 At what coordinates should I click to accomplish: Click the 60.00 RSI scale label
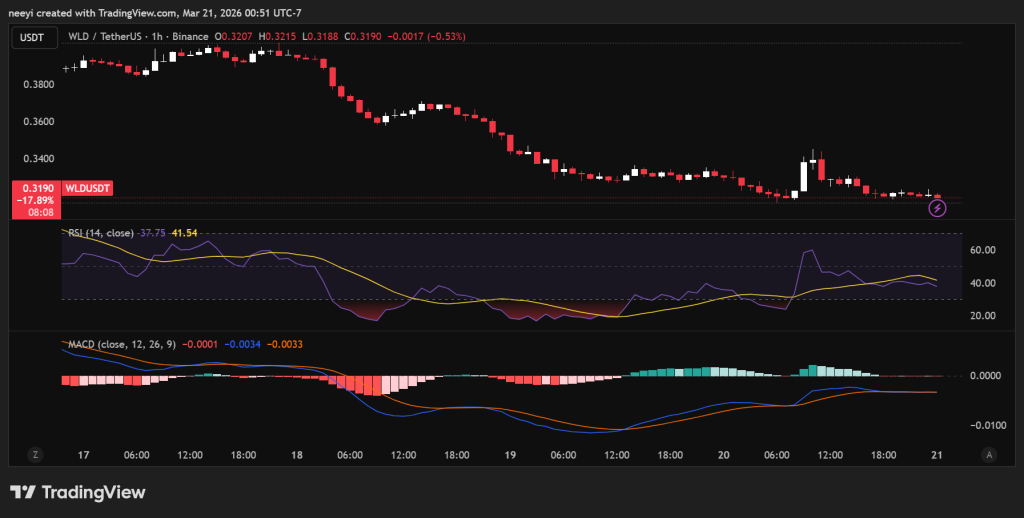pos(984,250)
